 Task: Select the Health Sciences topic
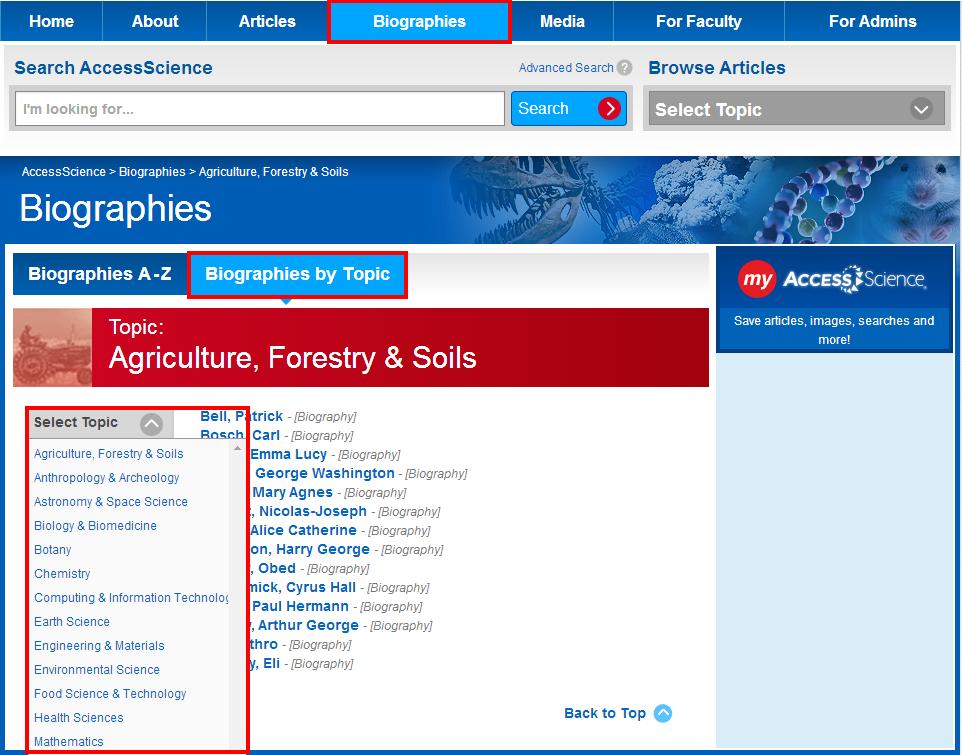tap(79, 718)
